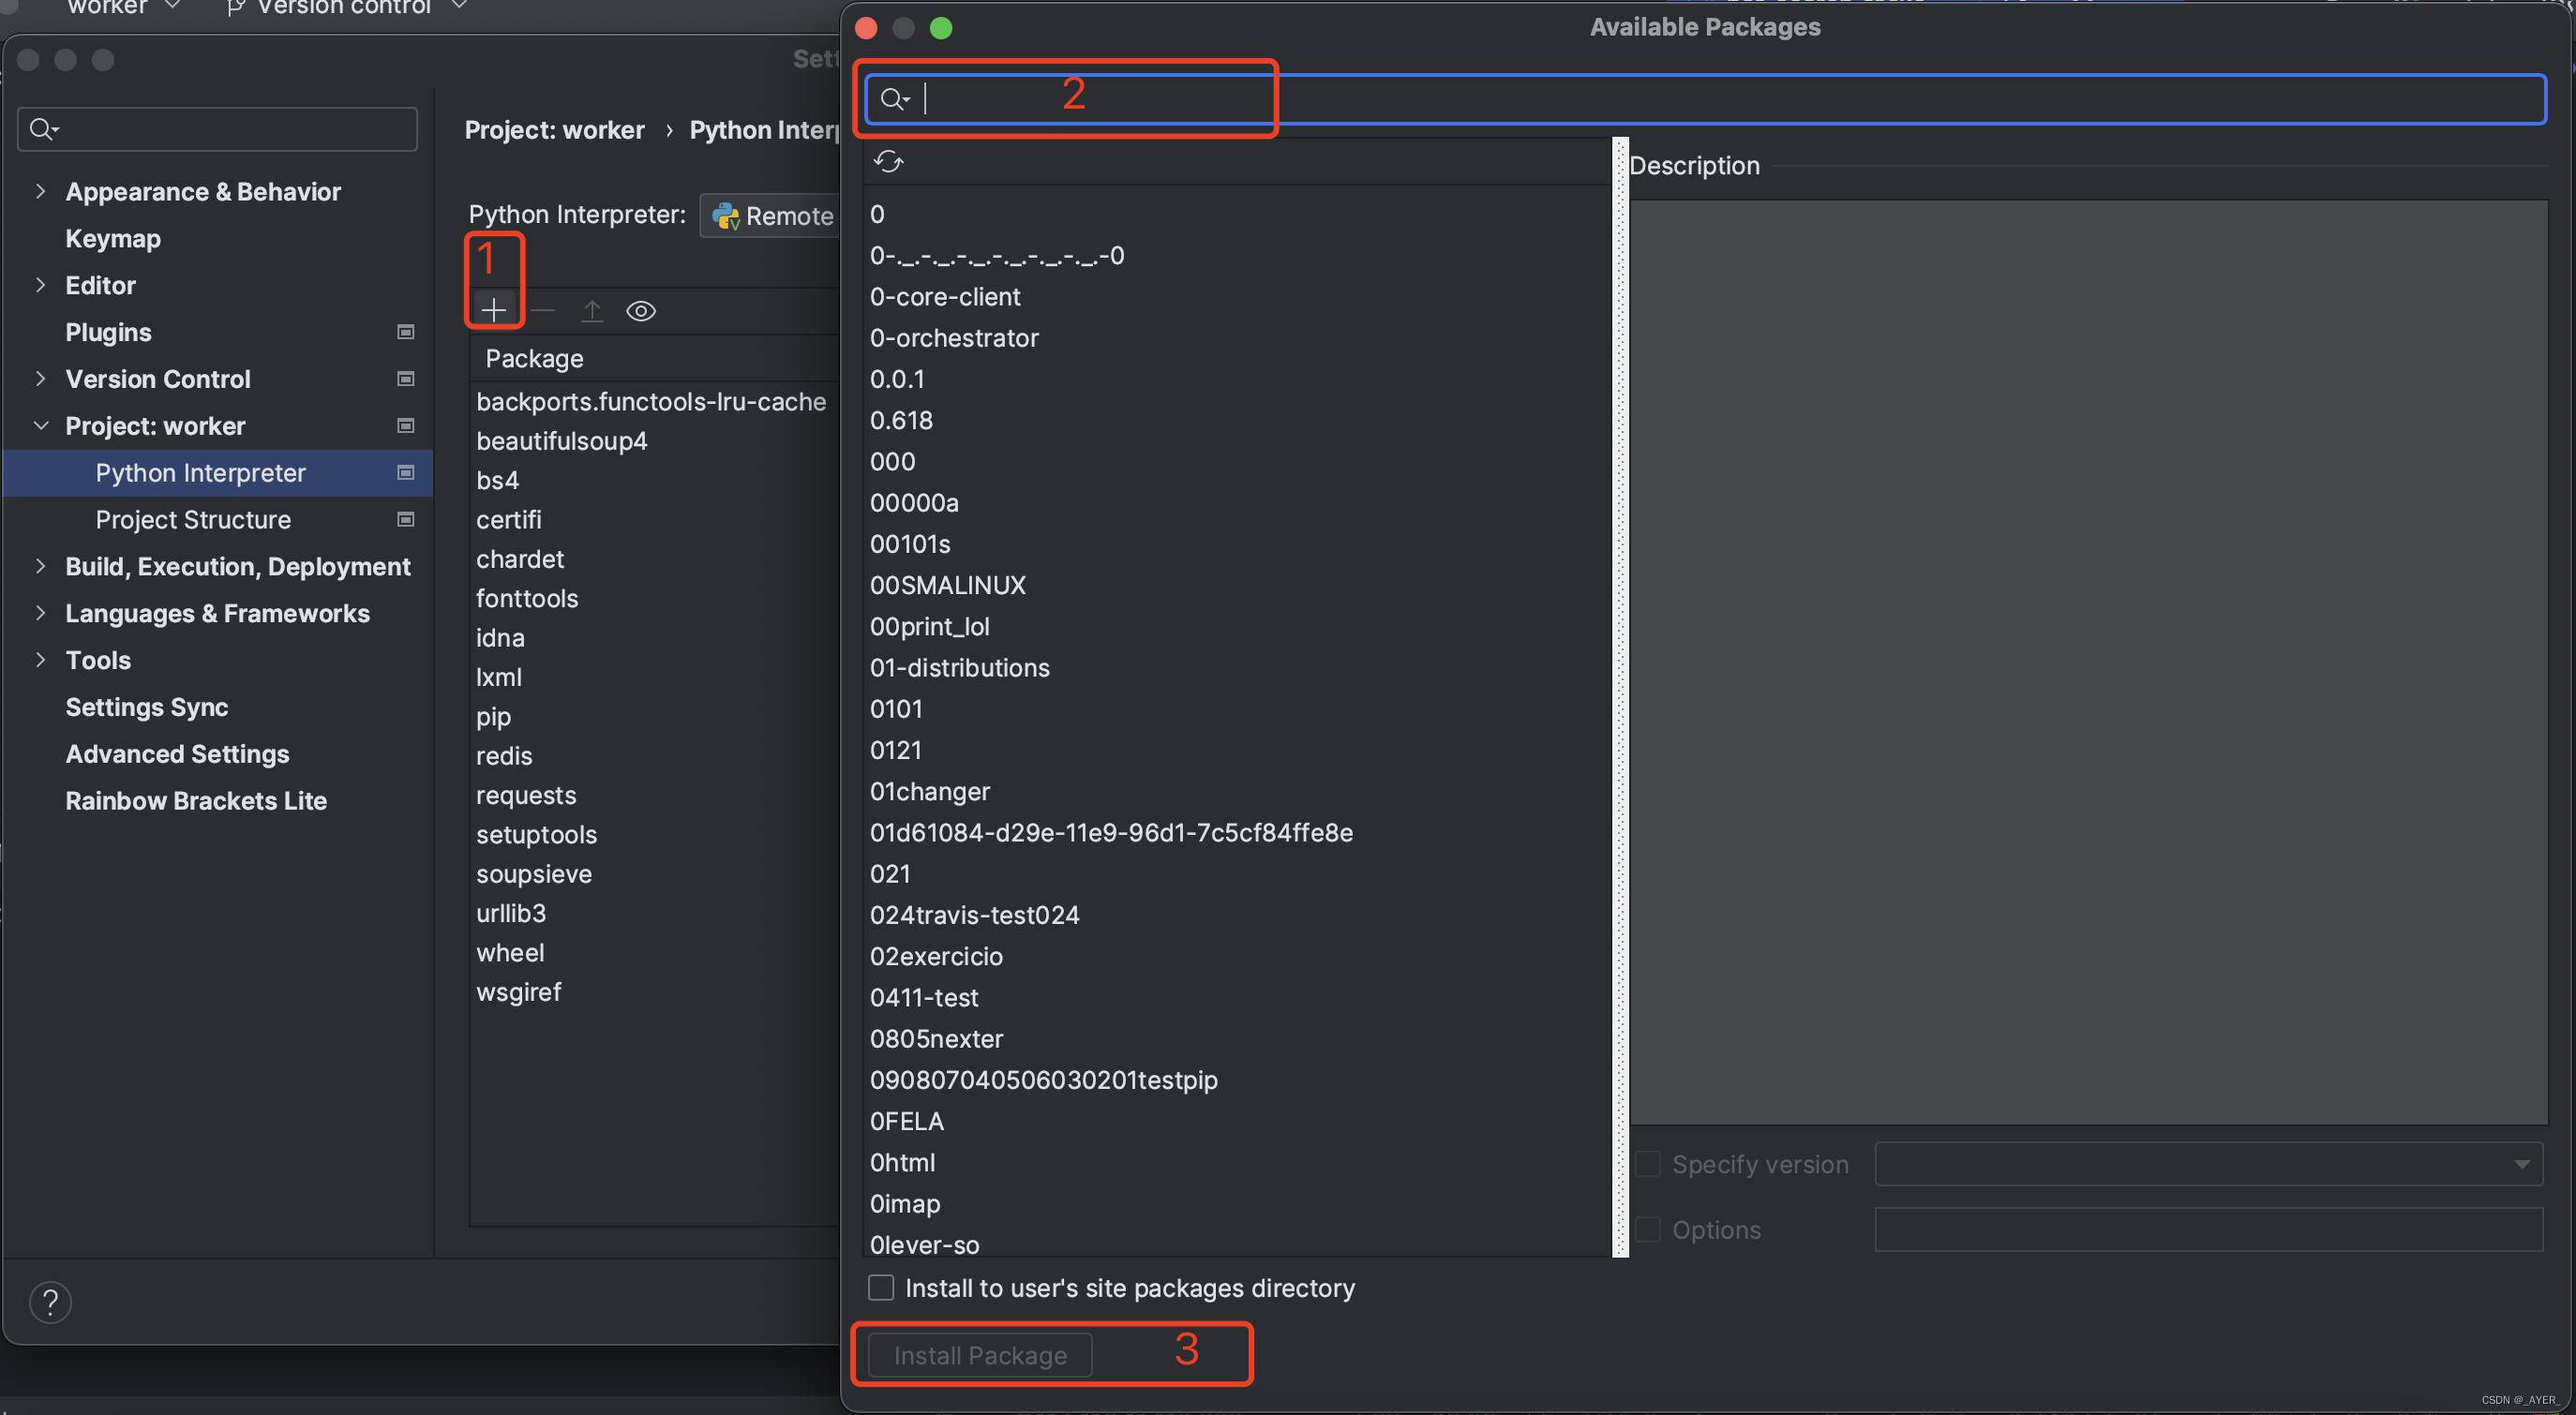Click the reload packages list icon
This screenshot has width=2576, height=1415.
click(888, 161)
